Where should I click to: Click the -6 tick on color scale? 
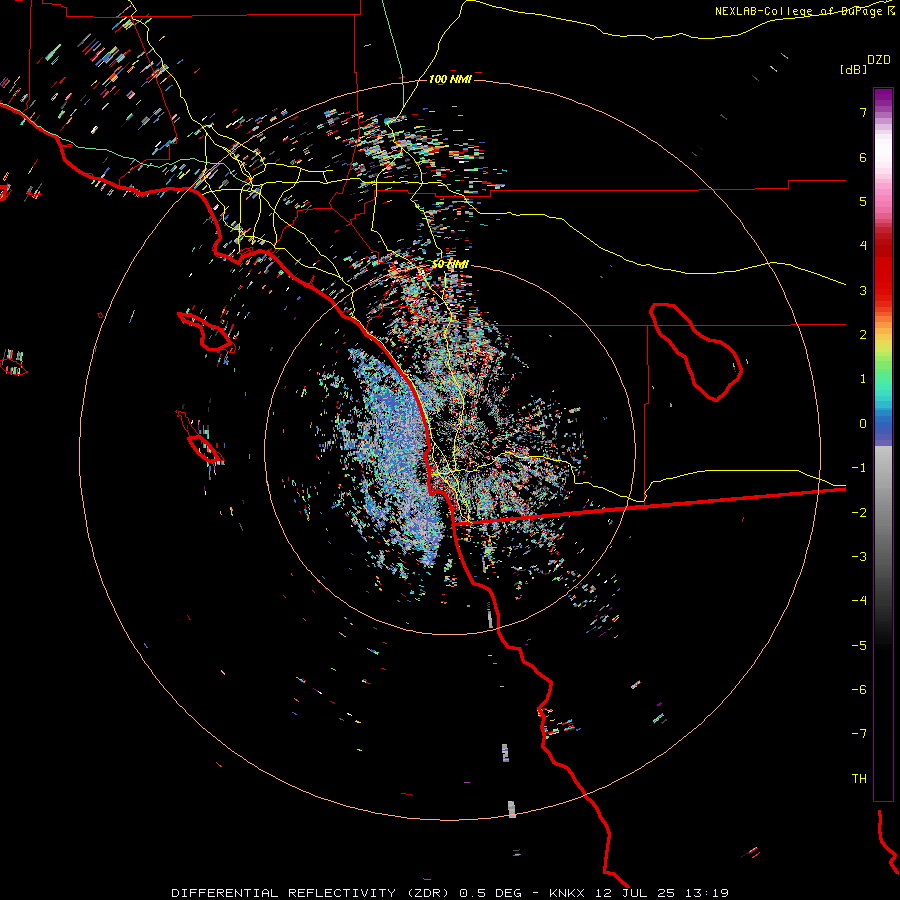tap(859, 690)
